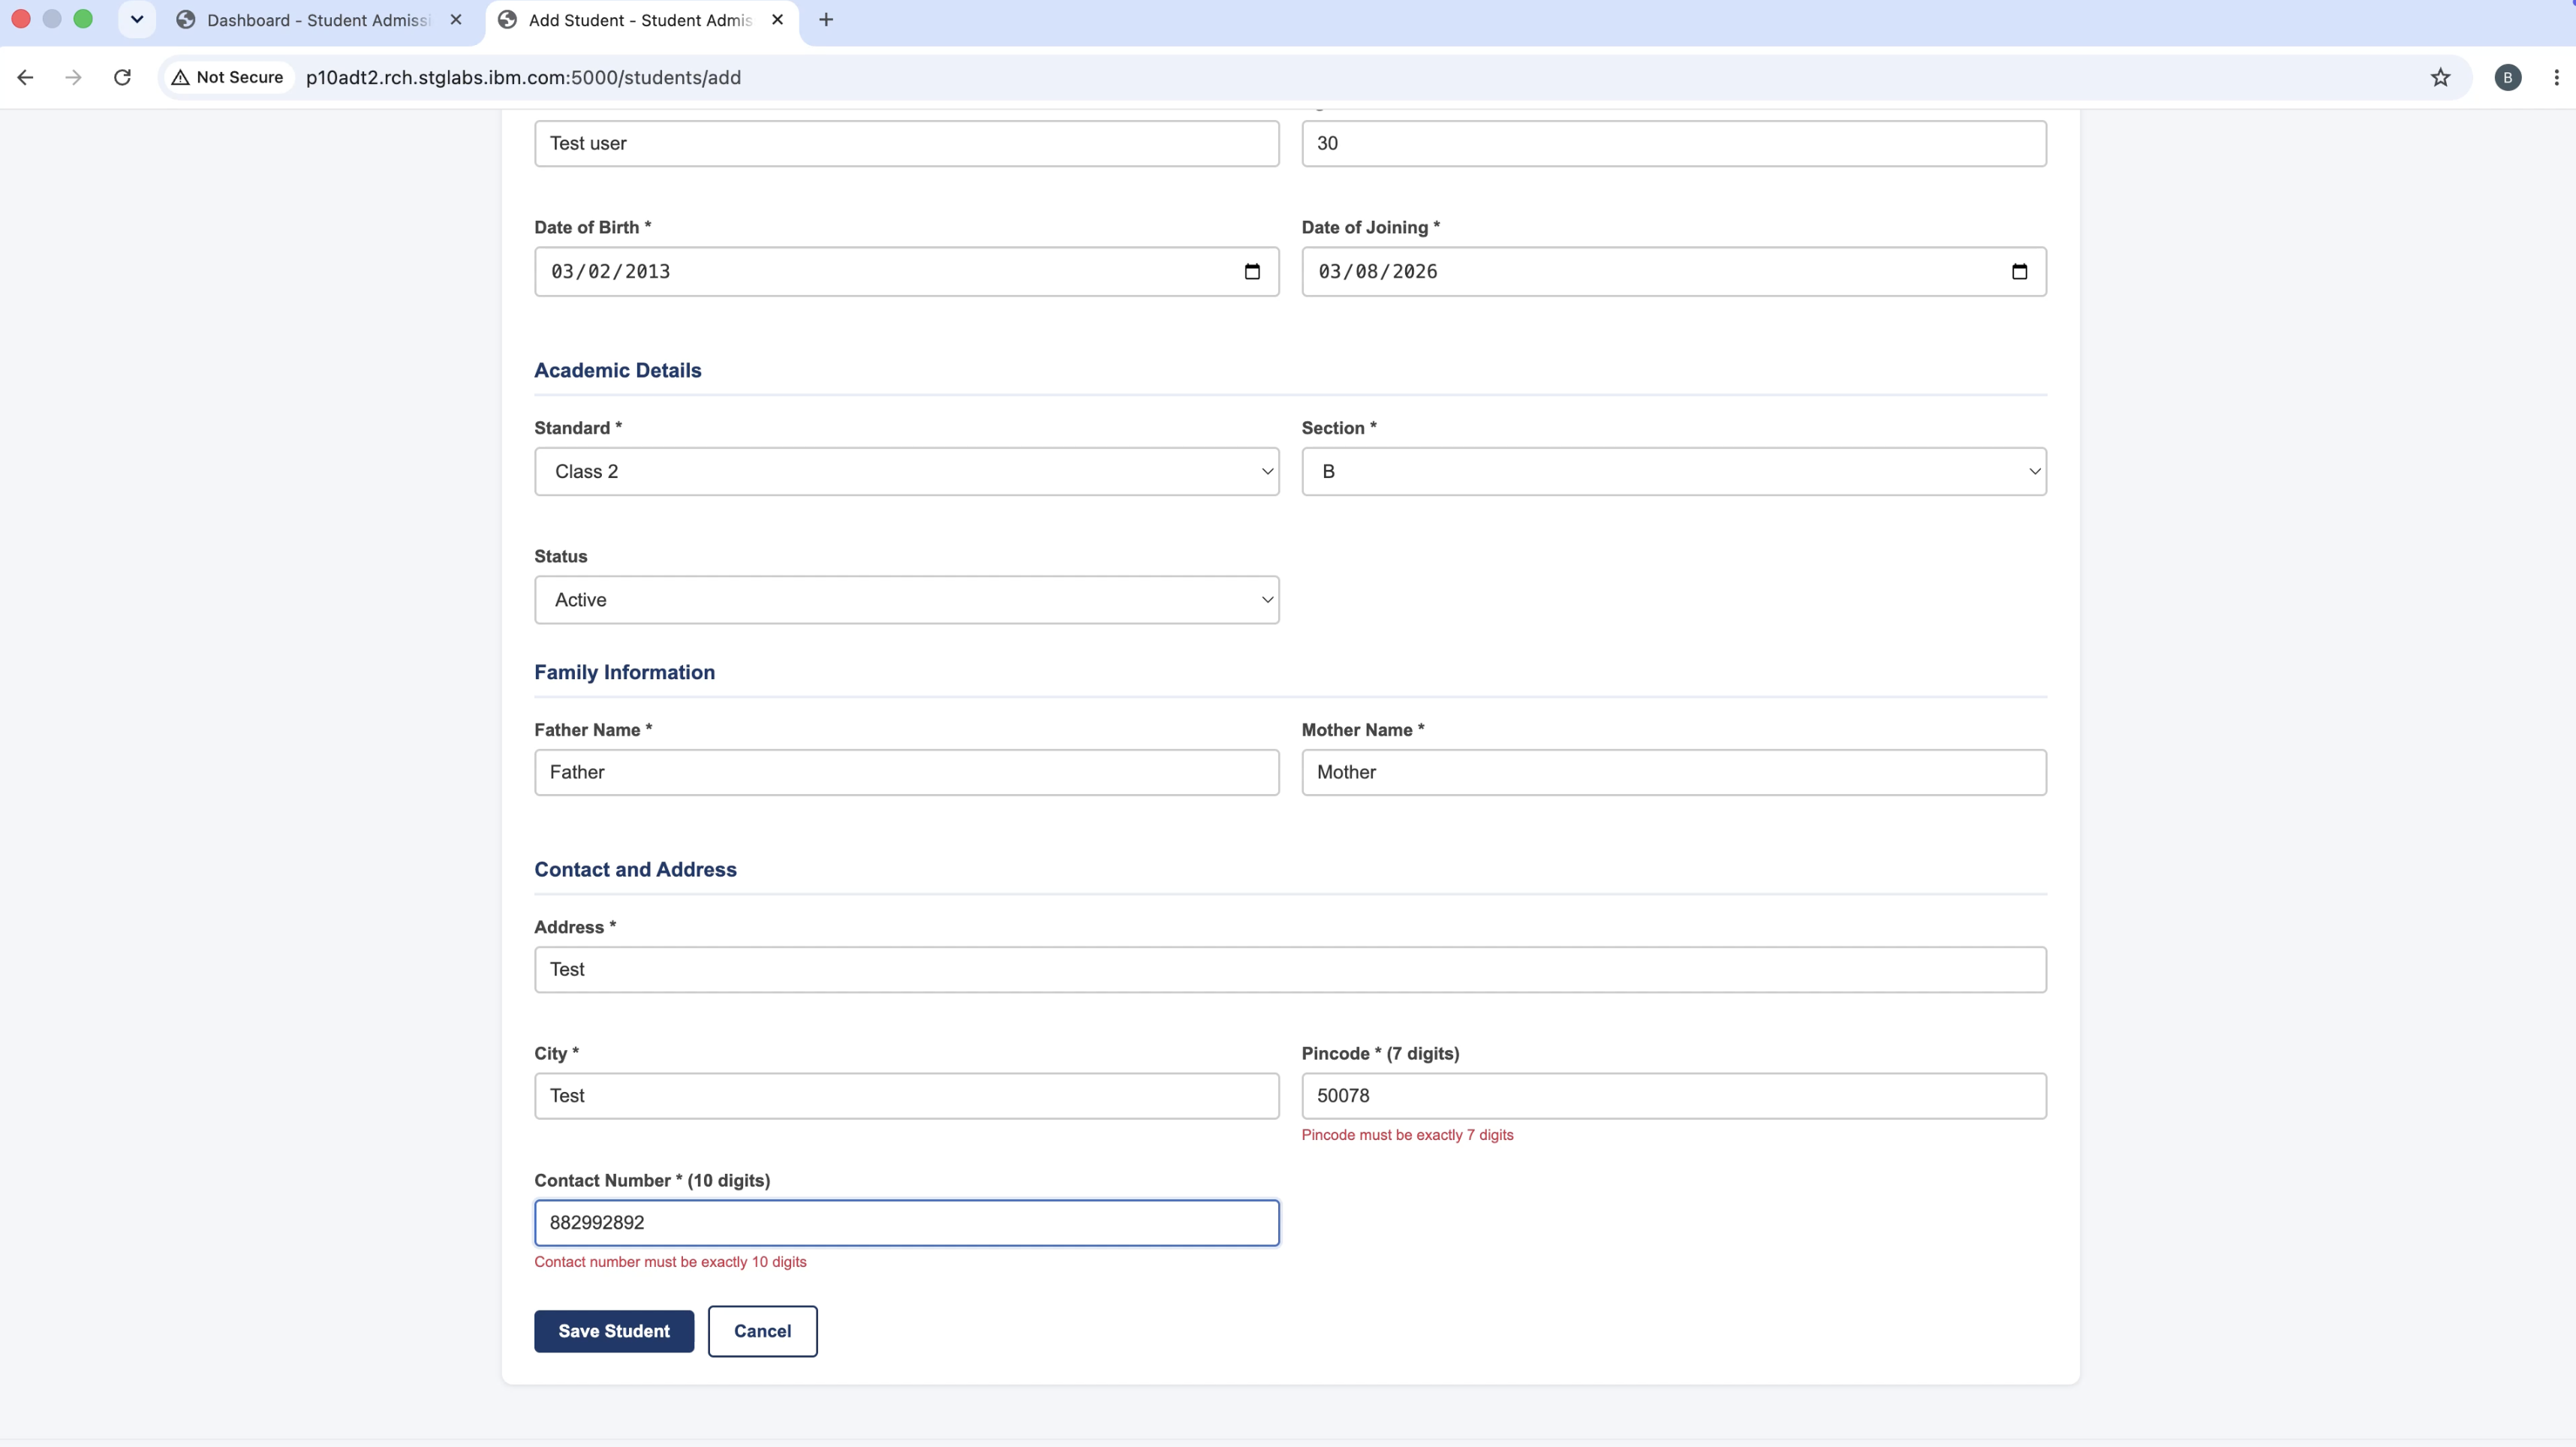Click the Not Secure site info badge
2576x1447 pixels.
228,77
